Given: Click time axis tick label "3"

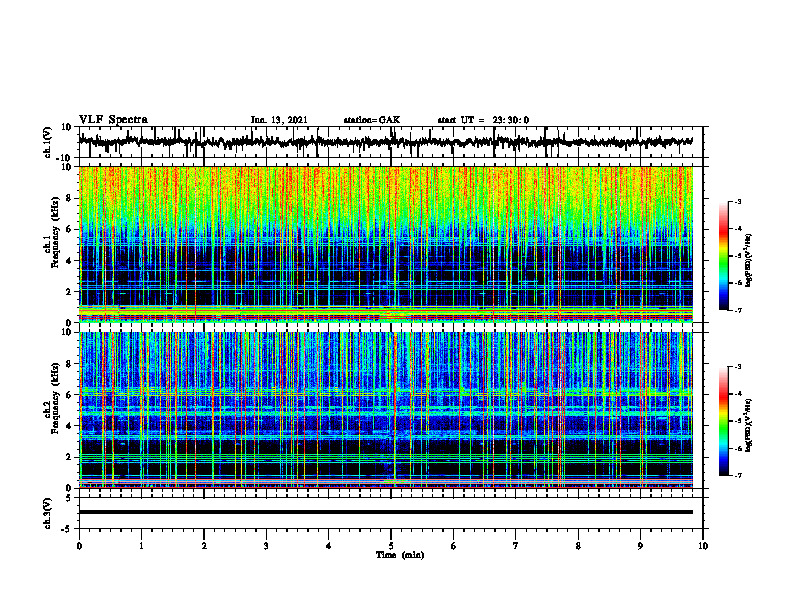Looking at the screenshot, I should pos(266,546).
